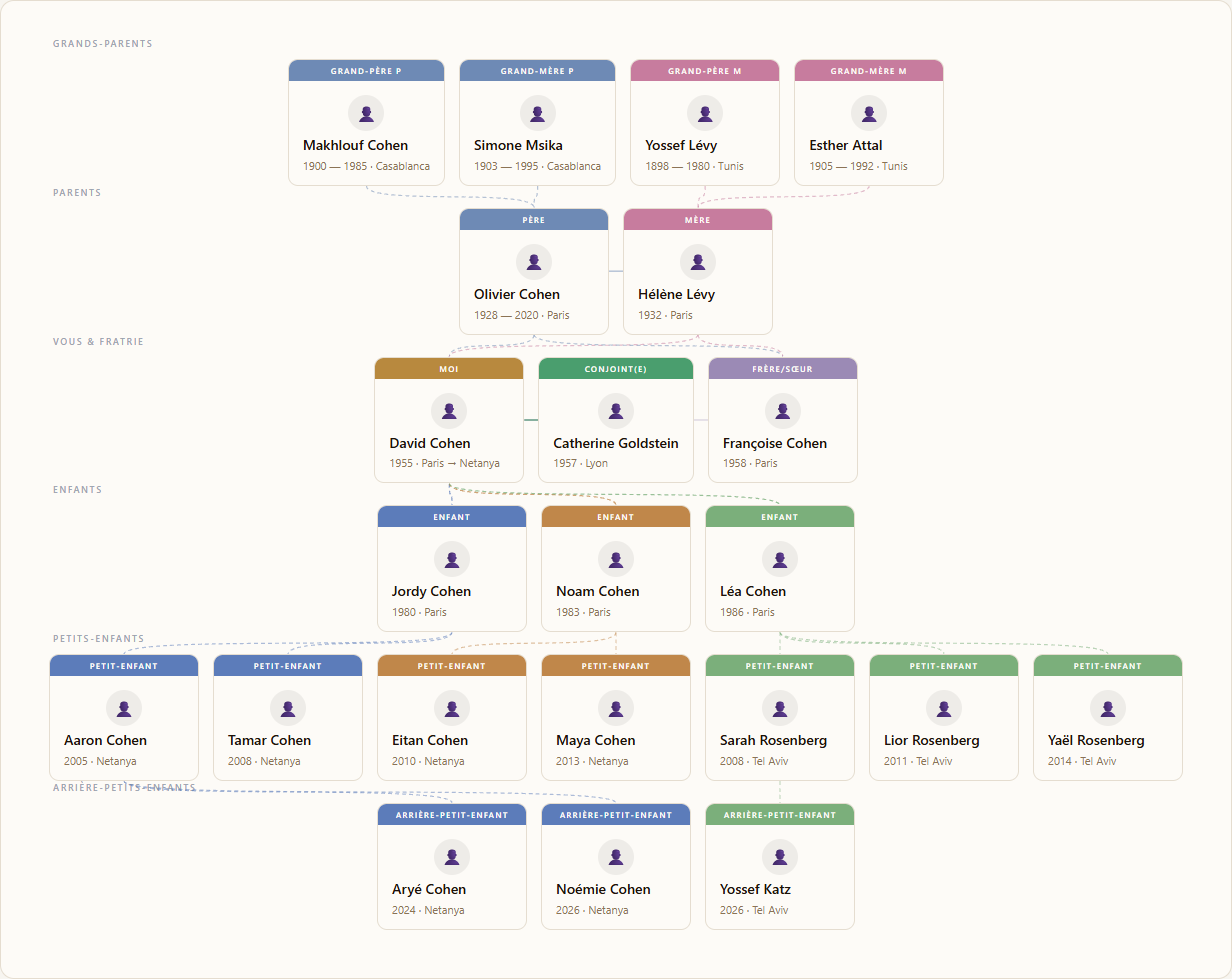Click Olivier Cohen's profile avatar
The image size is (1232, 979).
tap(534, 262)
